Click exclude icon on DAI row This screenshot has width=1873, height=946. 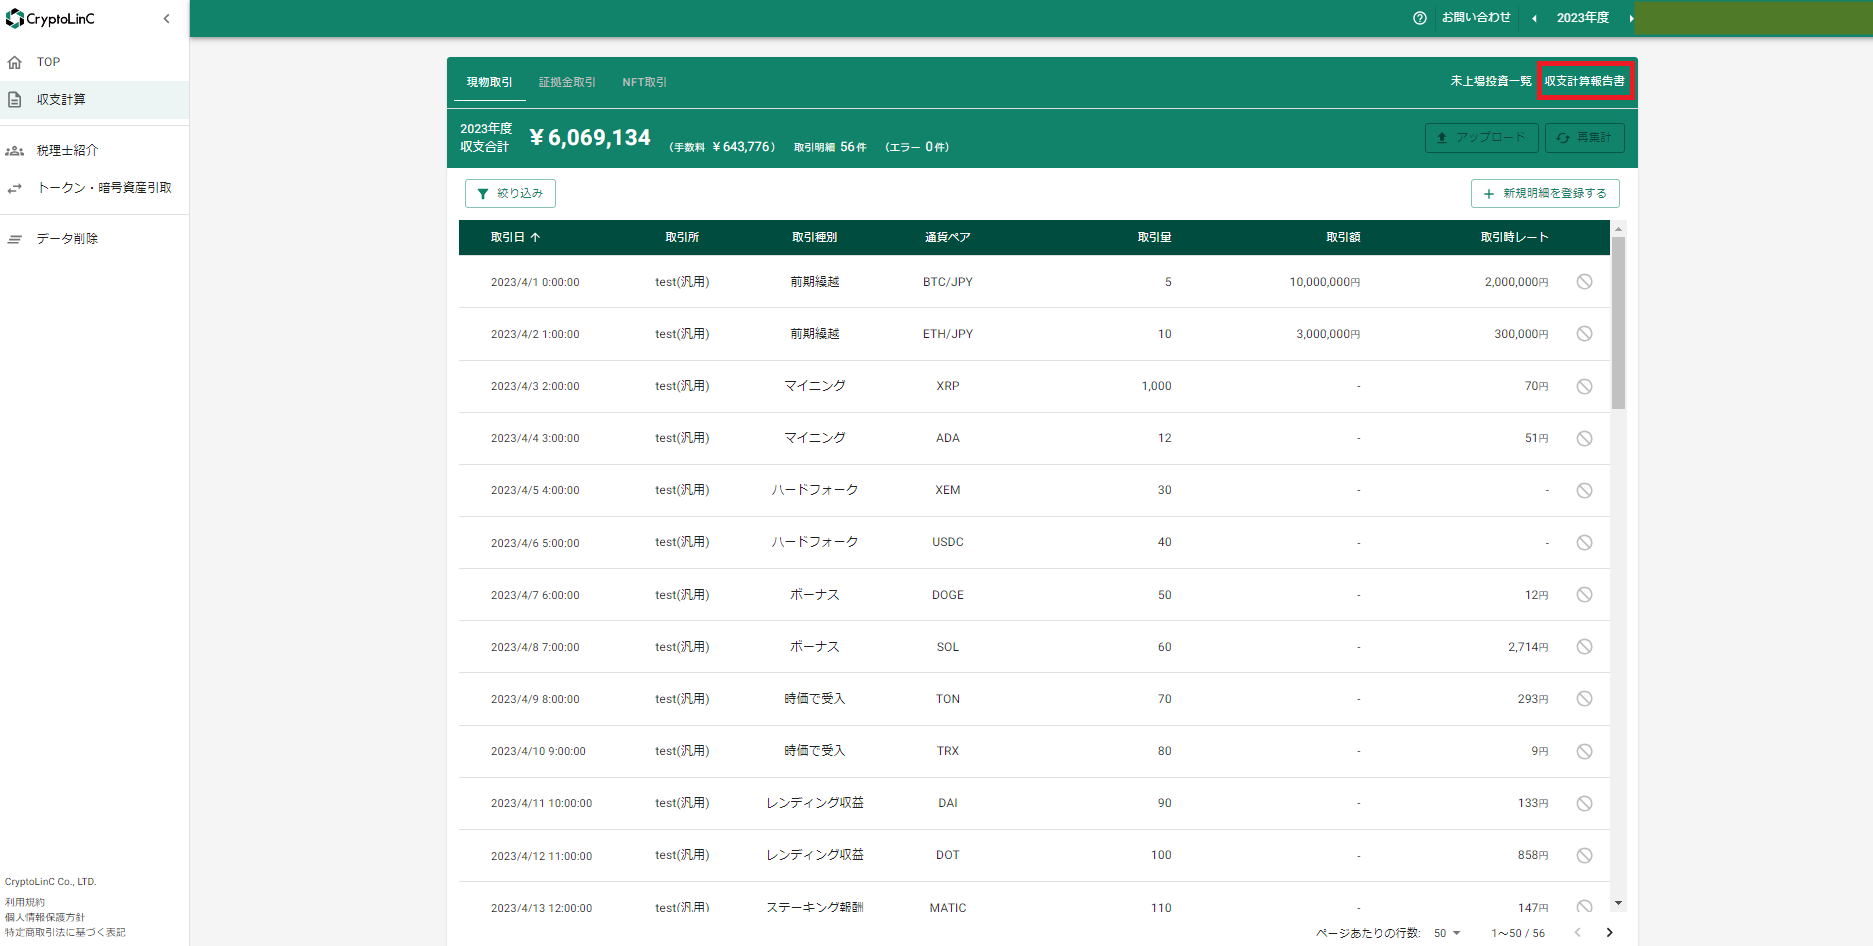(1584, 803)
